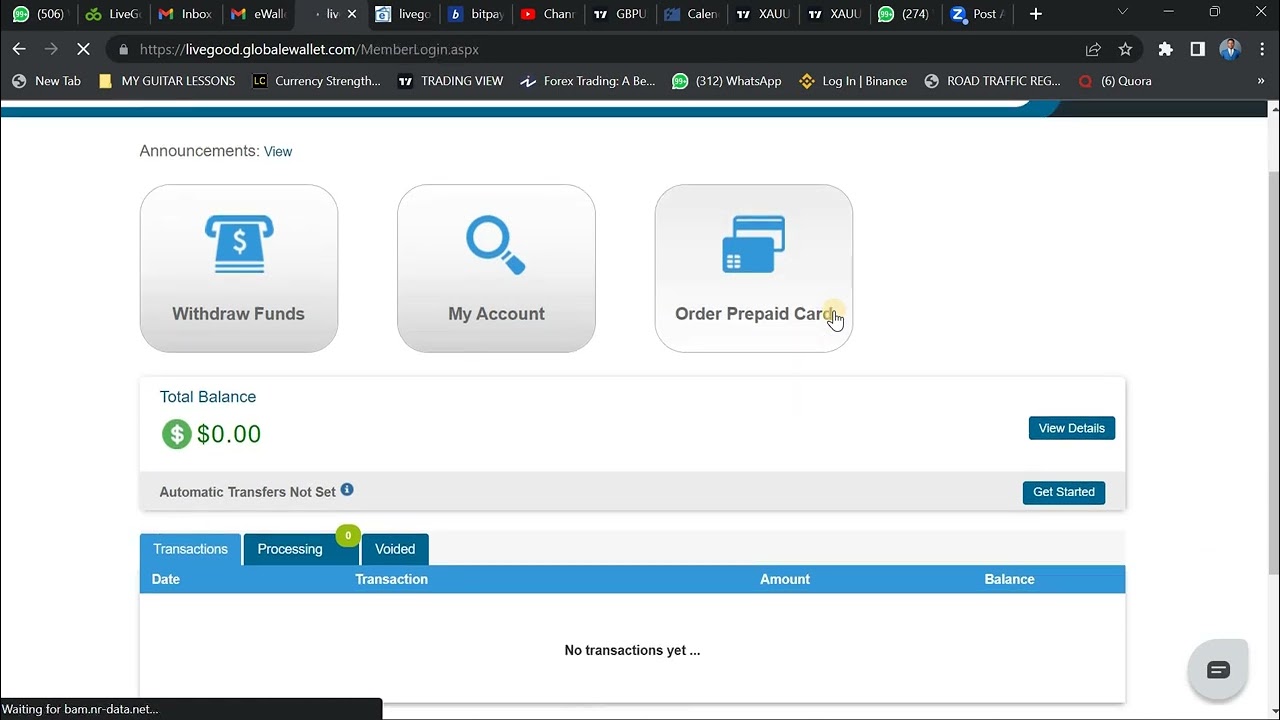Open the New Tab bookmark
The height and width of the screenshot is (720, 1280).
click(47, 81)
